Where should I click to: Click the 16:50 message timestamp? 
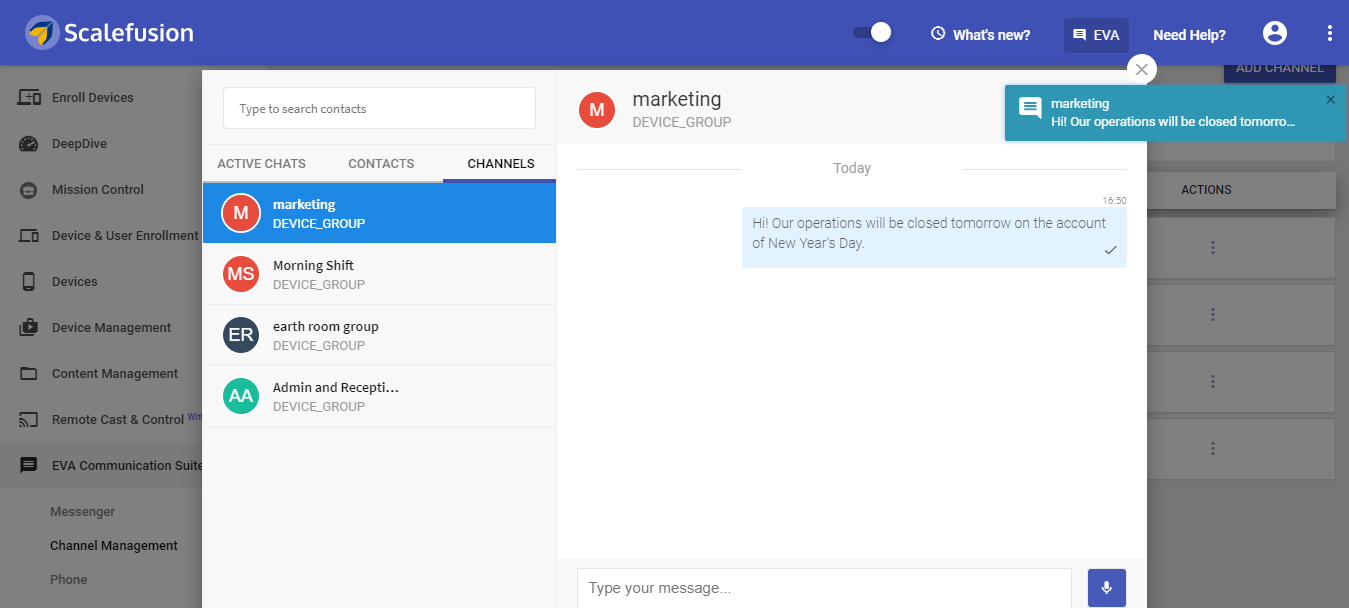pos(1114,200)
